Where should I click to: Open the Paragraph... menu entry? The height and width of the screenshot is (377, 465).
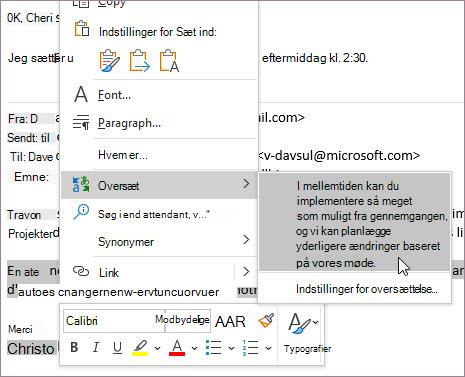[159, 123]
